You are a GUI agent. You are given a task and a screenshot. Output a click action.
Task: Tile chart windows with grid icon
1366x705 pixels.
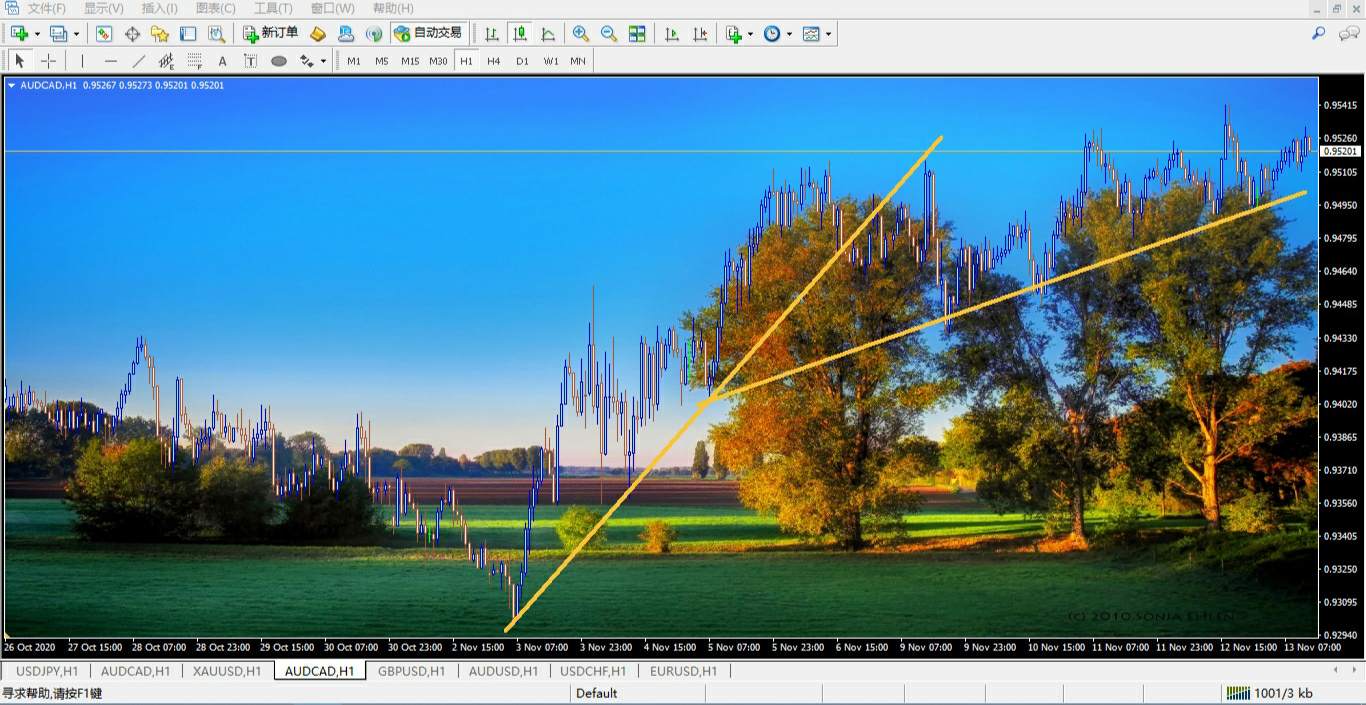tap(637, 34)
